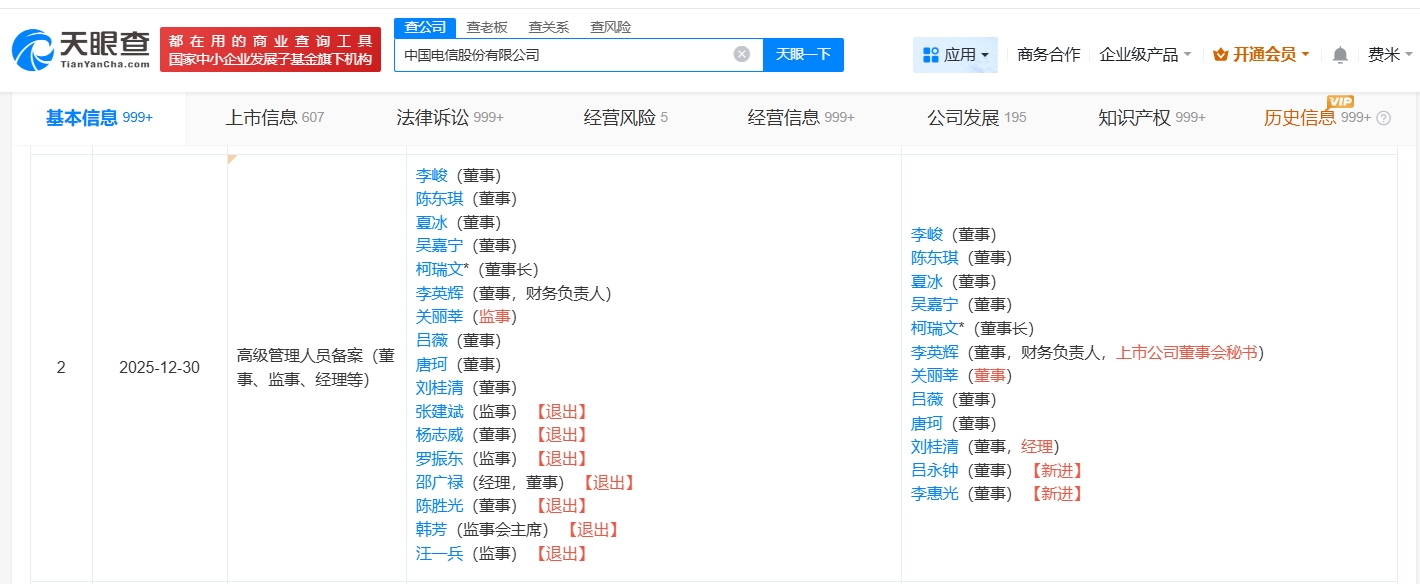
Task: Click the help icon beside 历史信息
Action: click(1384, 118)
